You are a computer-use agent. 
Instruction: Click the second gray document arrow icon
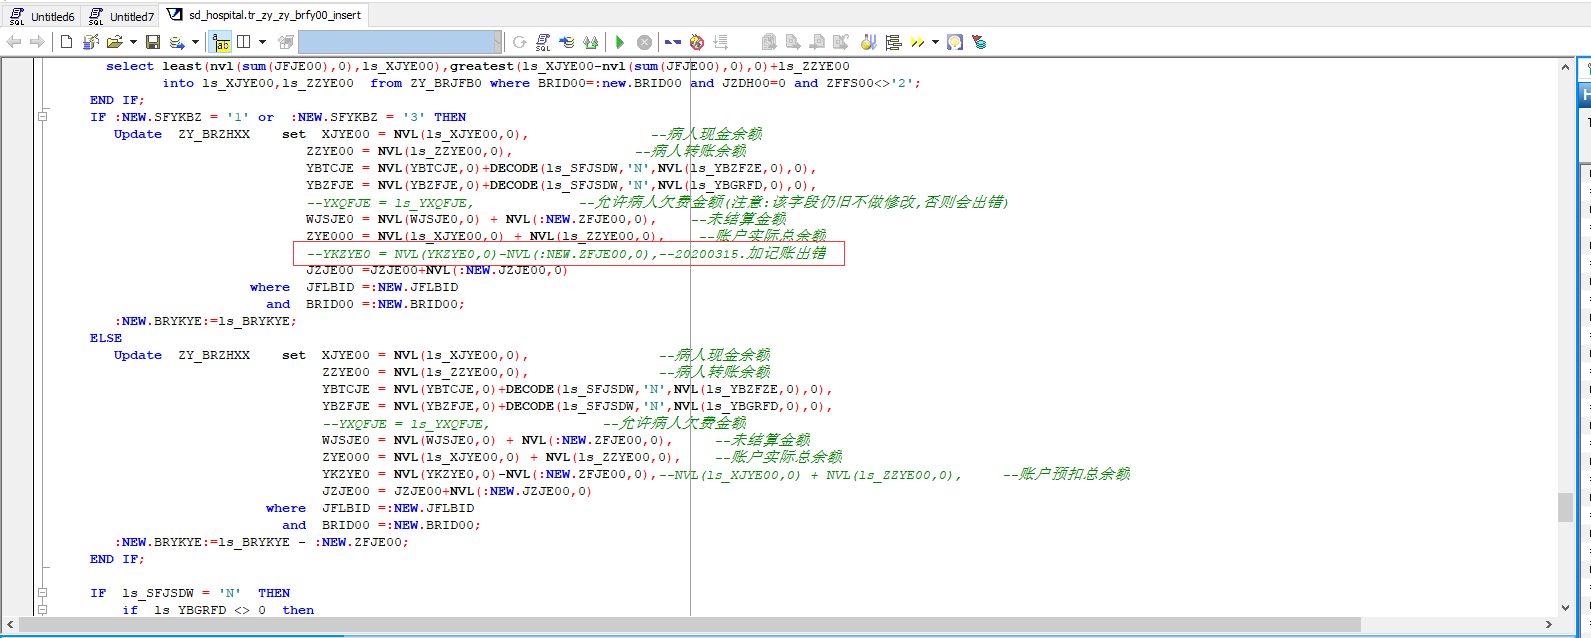pos(793,42)
